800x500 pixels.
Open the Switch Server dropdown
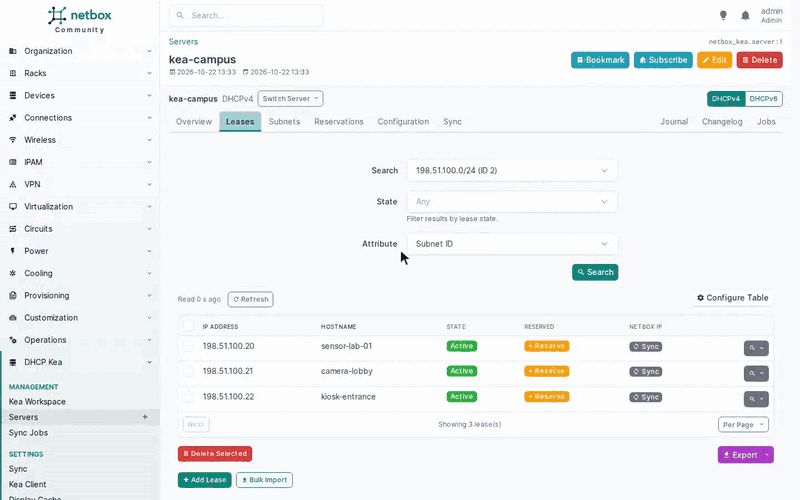(x=290, y=98)
